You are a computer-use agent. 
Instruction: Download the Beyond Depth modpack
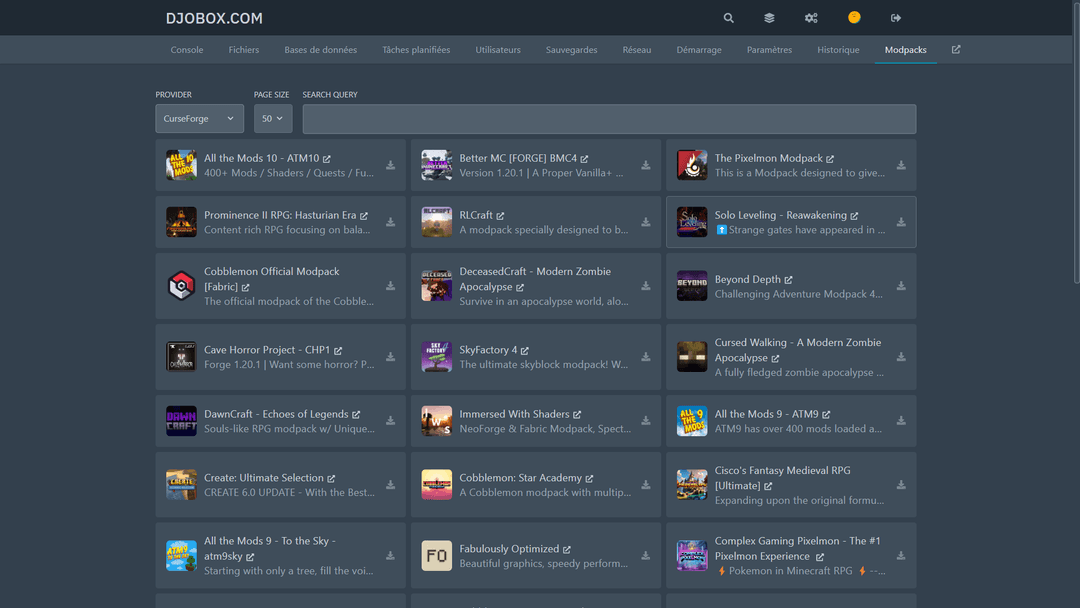click(x=901, y=286)
